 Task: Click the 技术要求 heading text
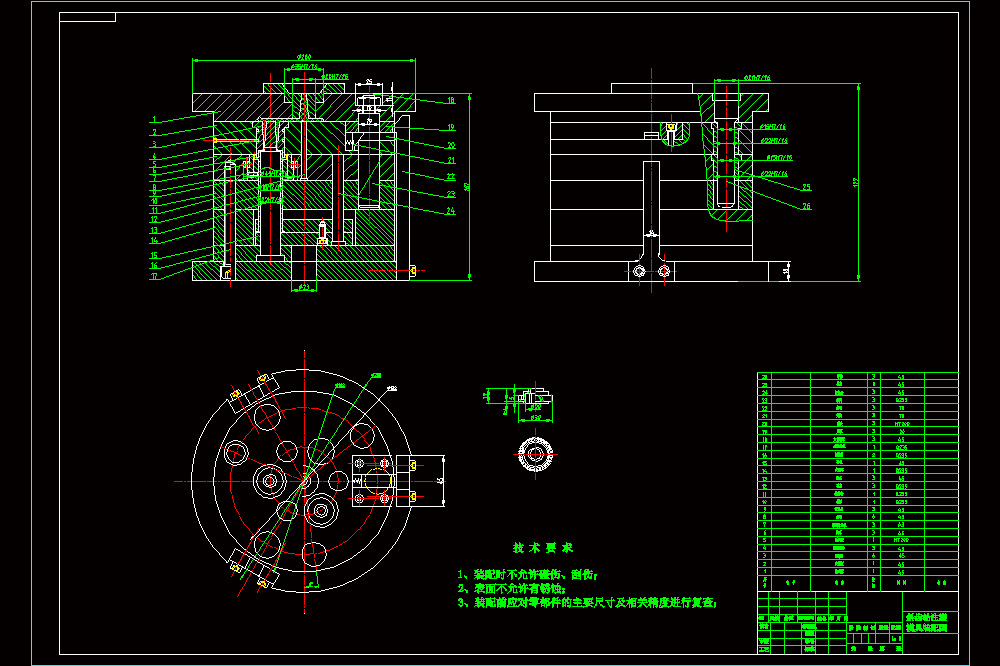[543, 547]
